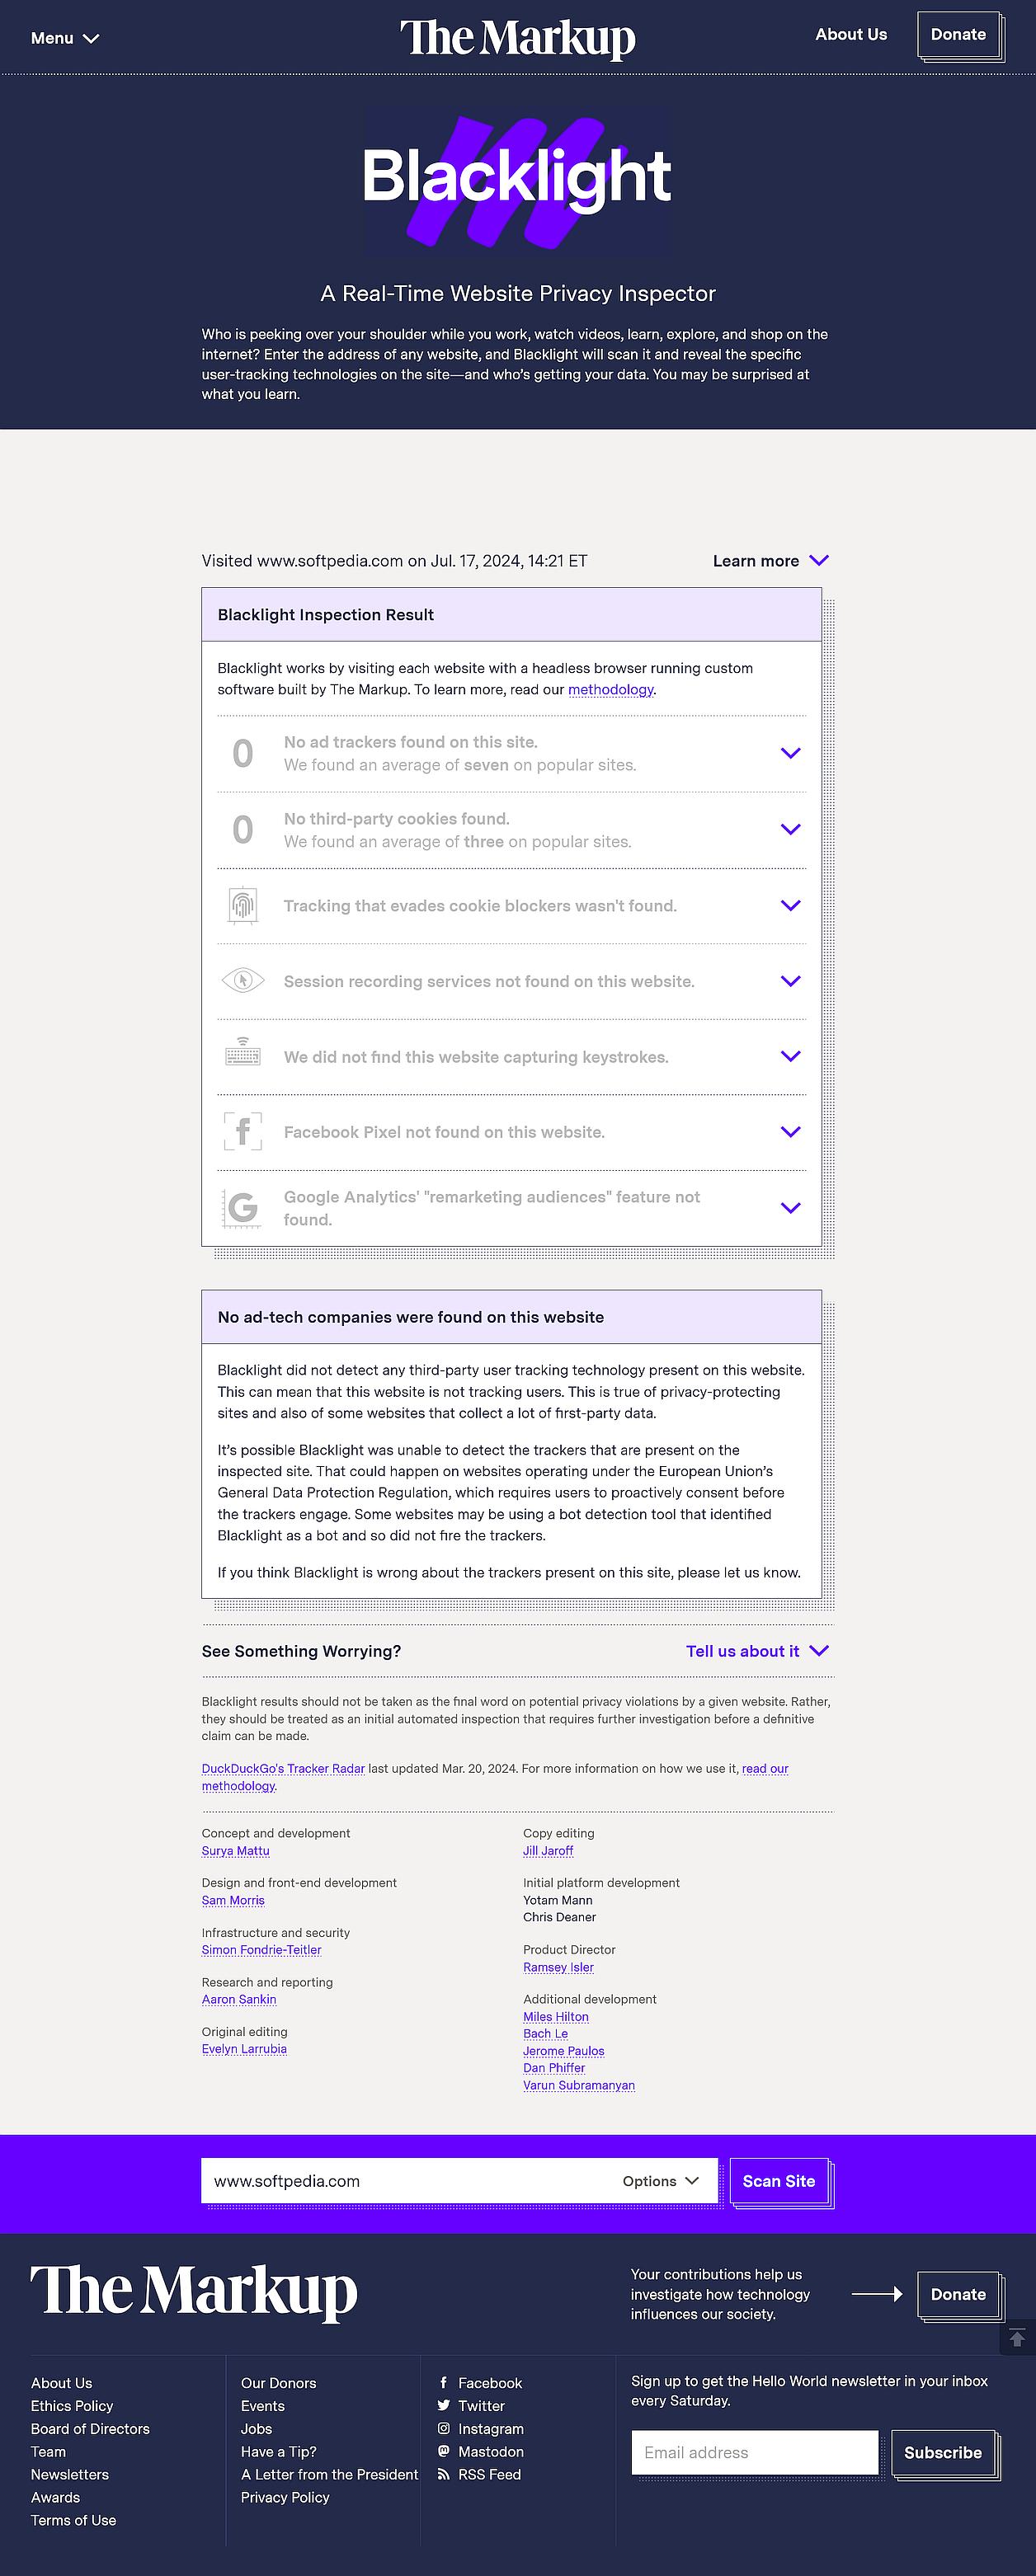Open the Menu in the header

pos(65,38)
